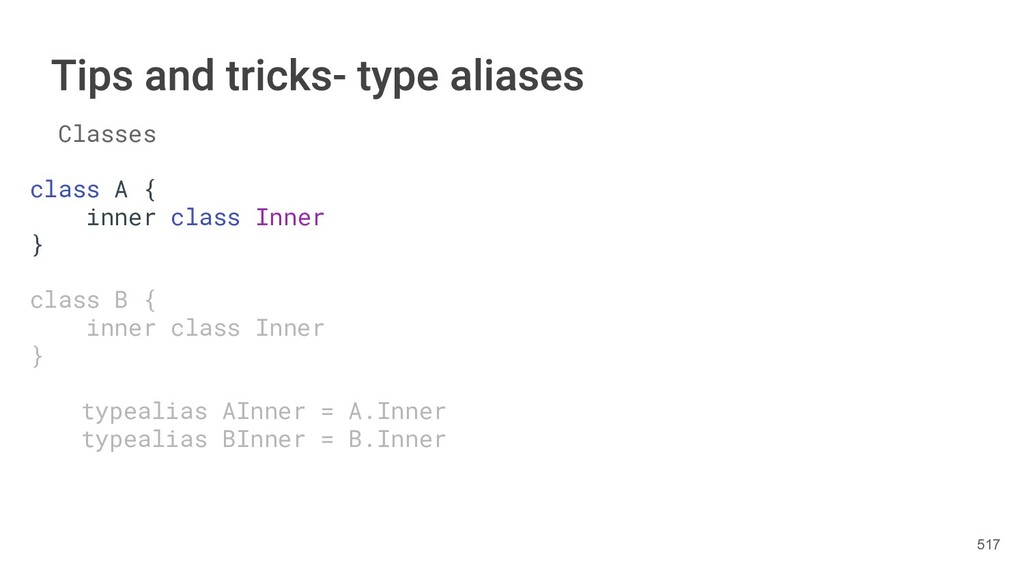Click the slide number 517

pos(988,544)
